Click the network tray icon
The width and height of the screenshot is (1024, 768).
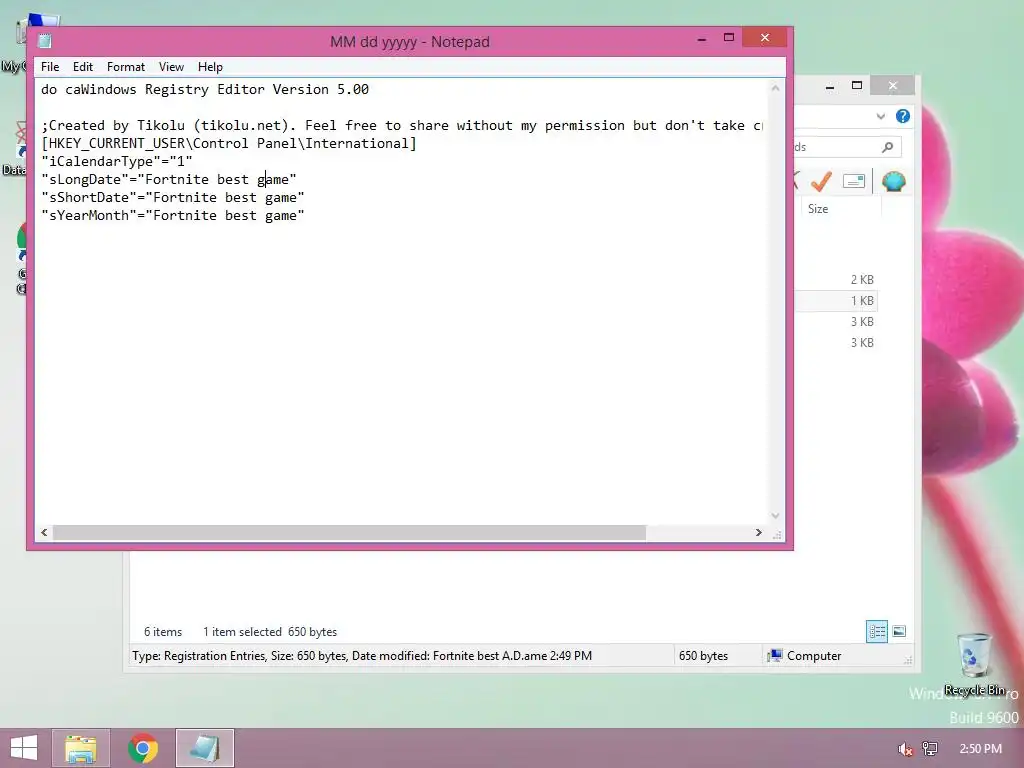[x=930, y=749]
